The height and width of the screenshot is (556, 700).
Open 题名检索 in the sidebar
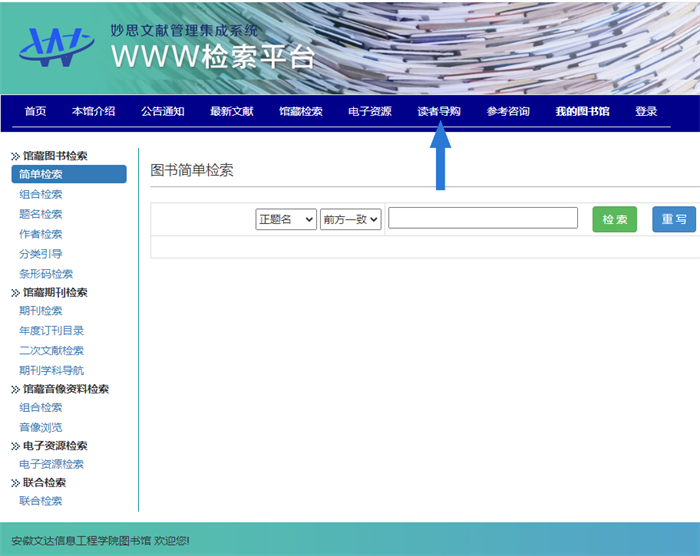coord(41,214)
